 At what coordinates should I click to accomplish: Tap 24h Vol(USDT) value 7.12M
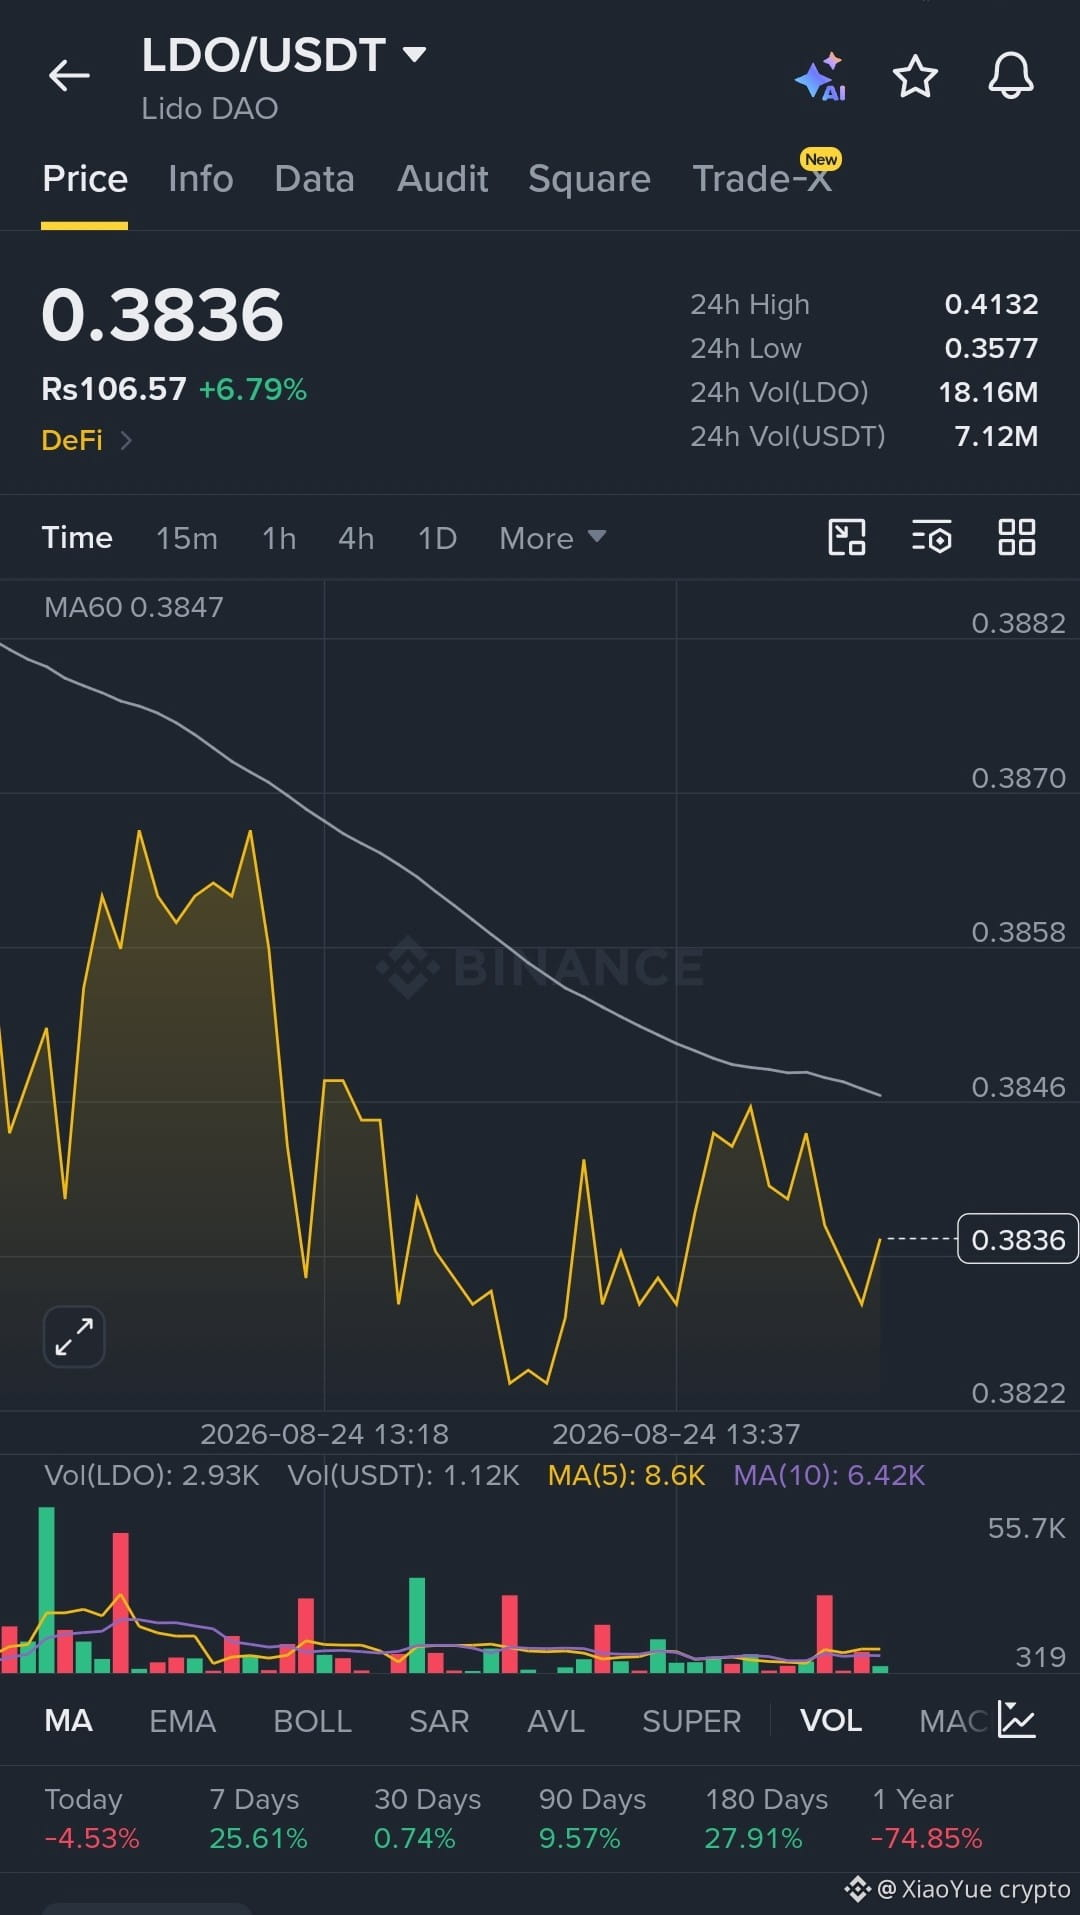click(x=996, y=436)
